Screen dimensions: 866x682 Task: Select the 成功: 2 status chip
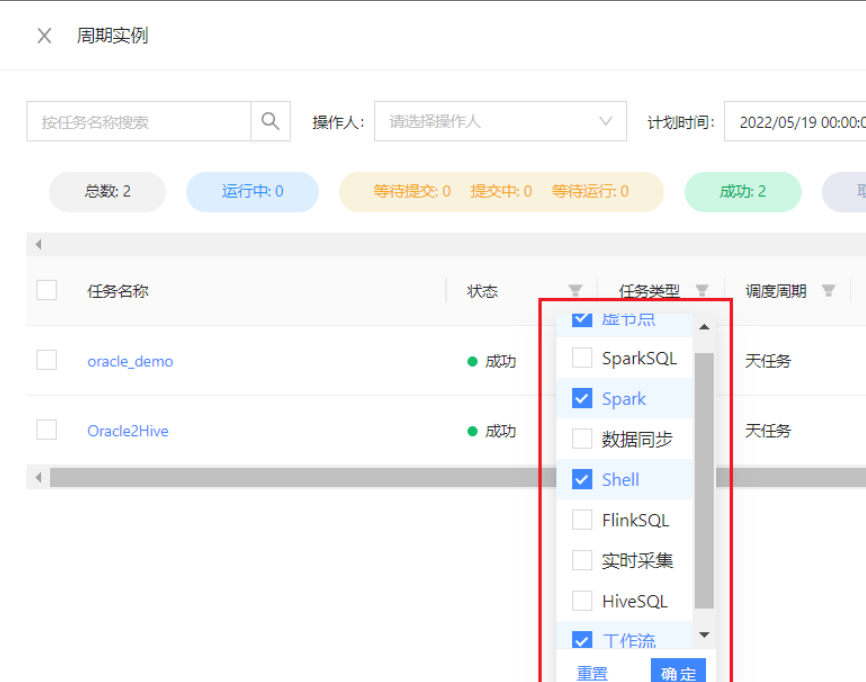(743, 191)
